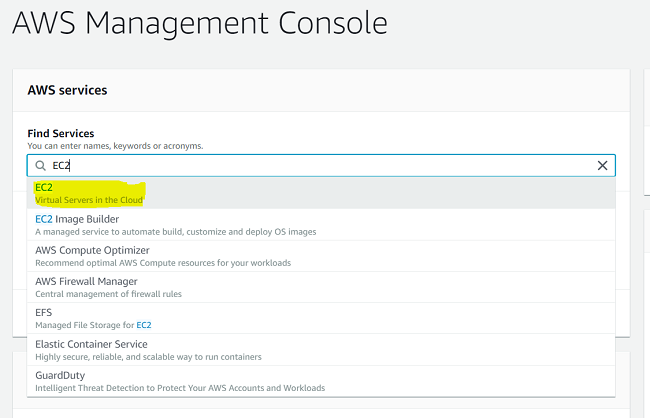Select the GuardDuty search result

click(321, 381)
